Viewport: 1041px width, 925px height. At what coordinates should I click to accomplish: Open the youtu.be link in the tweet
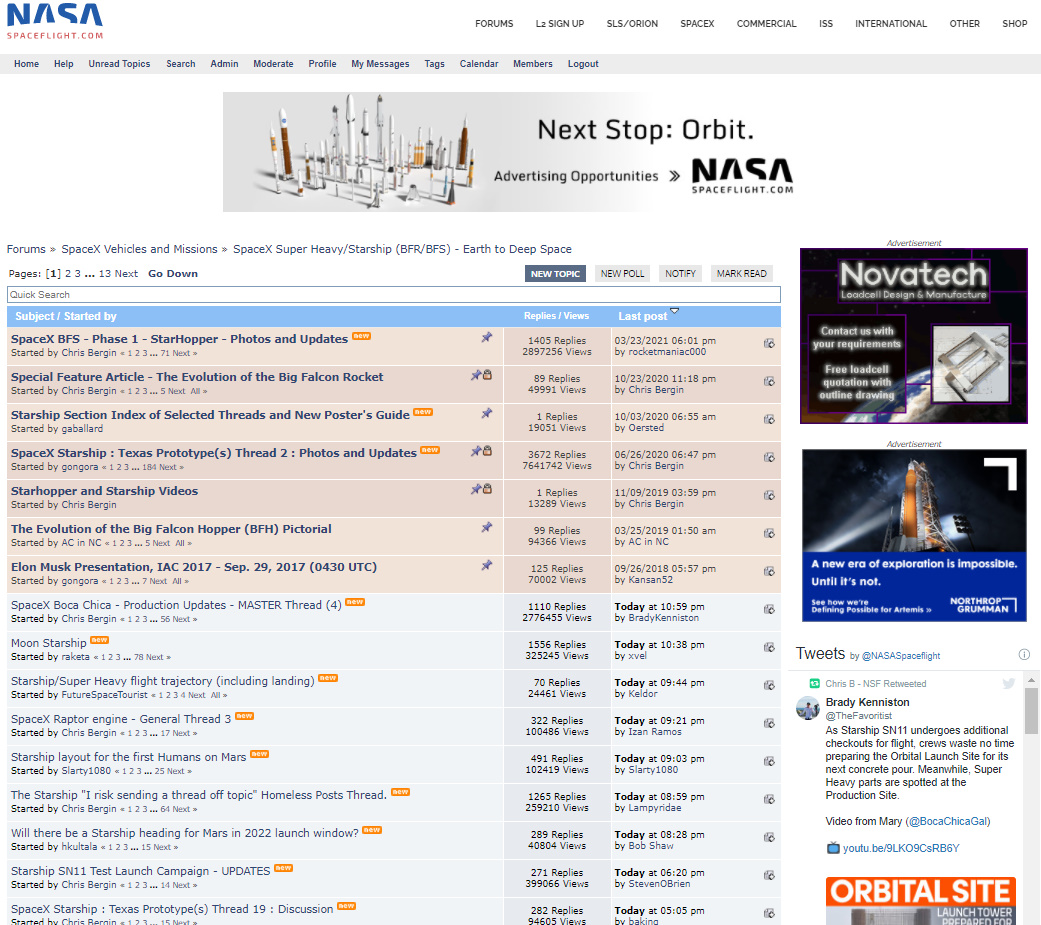point(900,848)
